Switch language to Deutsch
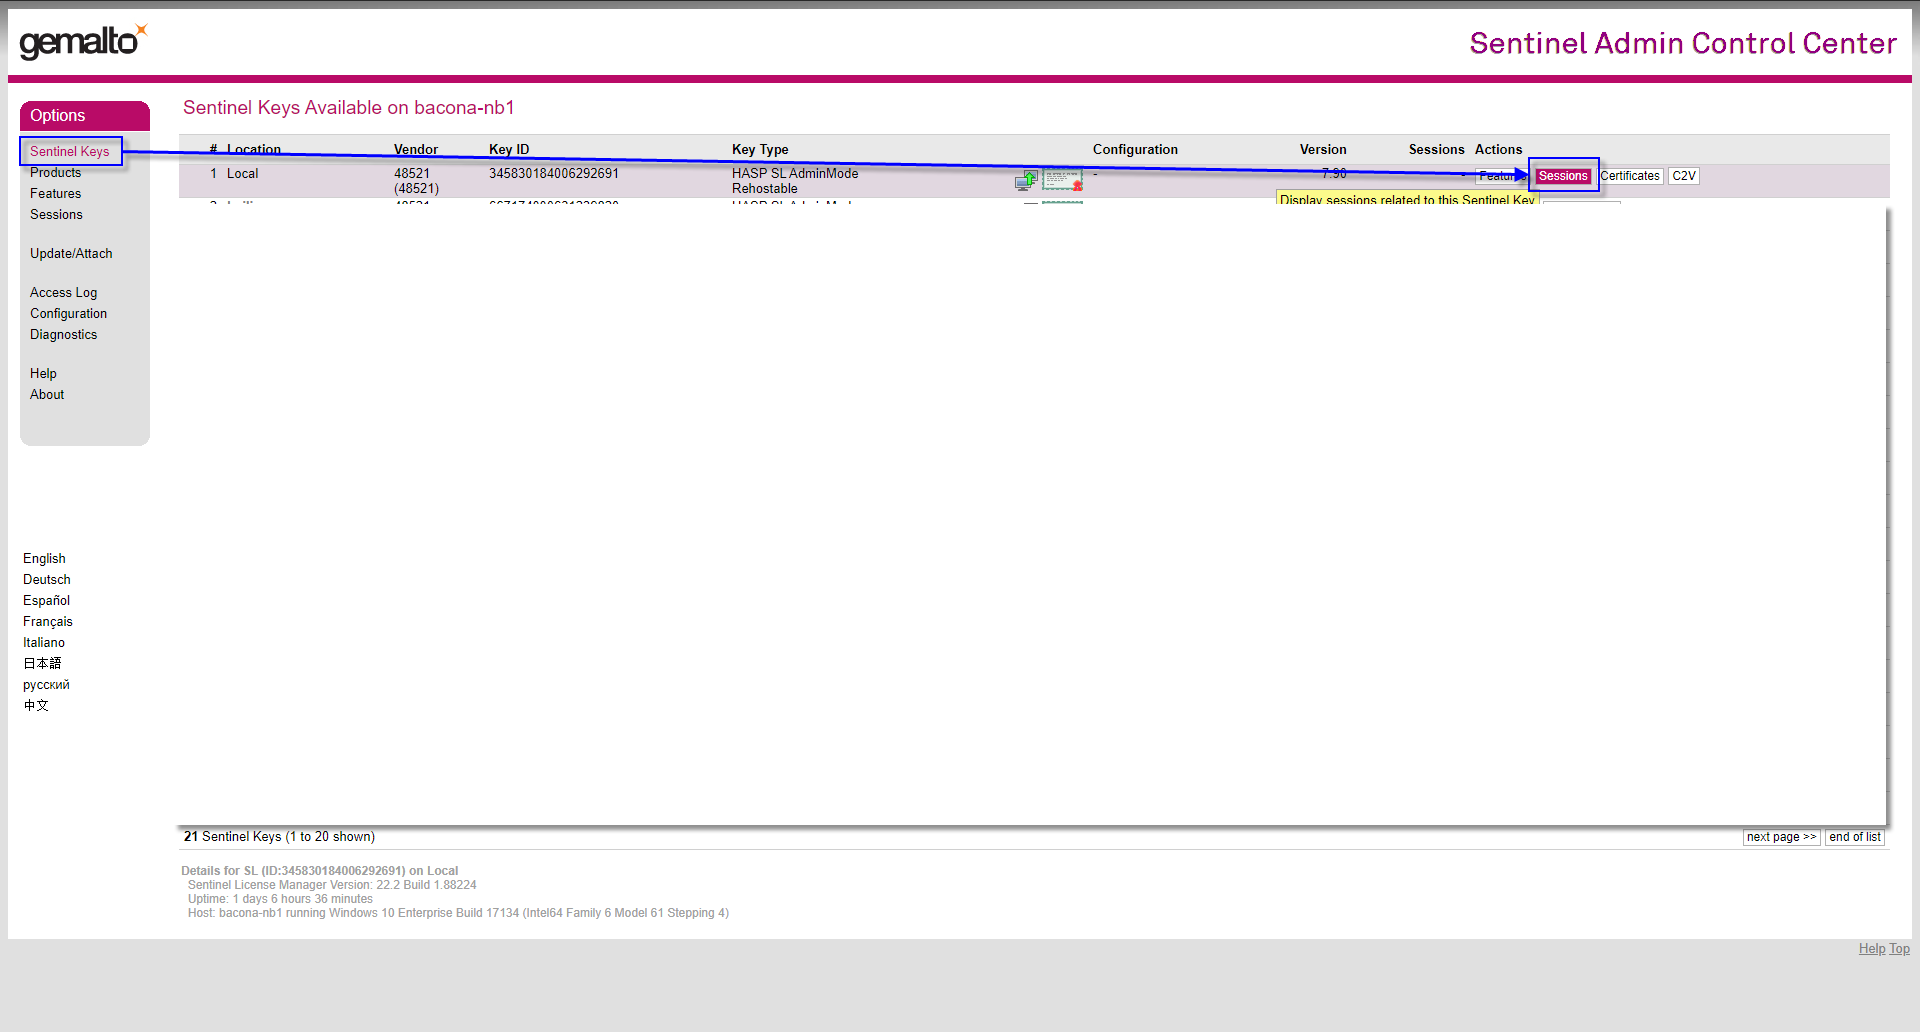Image resolution: width=1920 pixels, height=1032 pixels. point(47,580)
